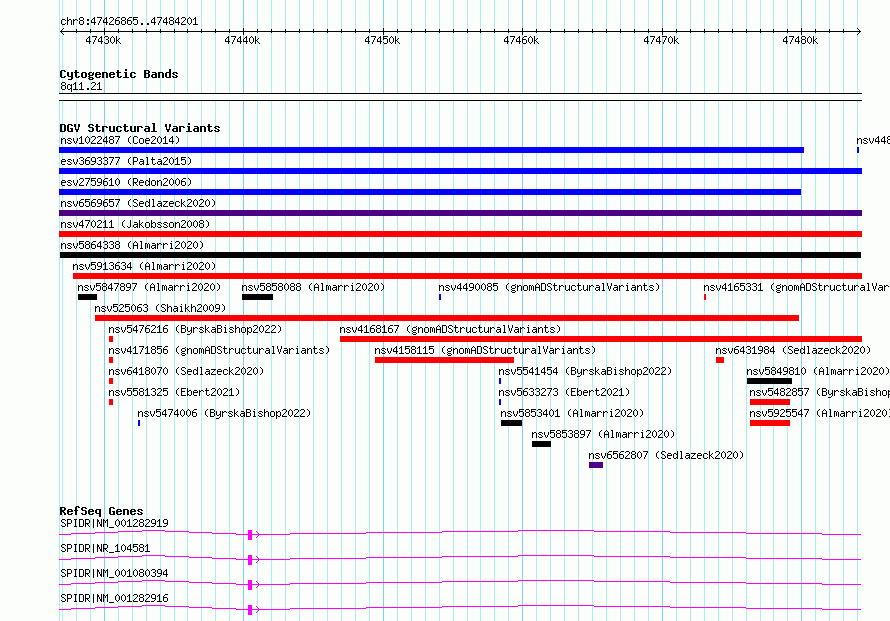Click the nsv4490085 gnomAD variant label

[x=549, y=287]
